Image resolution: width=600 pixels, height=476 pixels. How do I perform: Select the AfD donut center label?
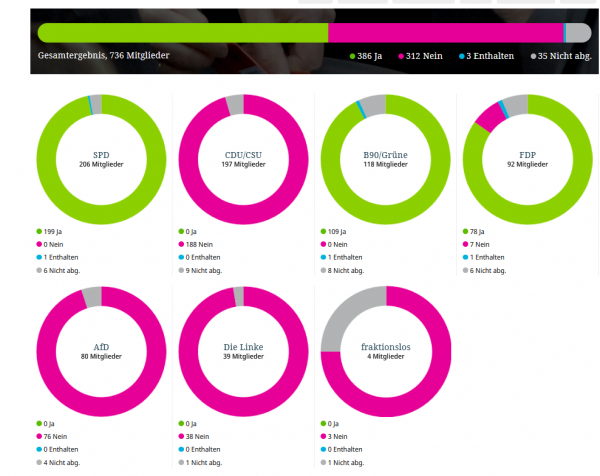pyautogui.click(x=101, y=351)
